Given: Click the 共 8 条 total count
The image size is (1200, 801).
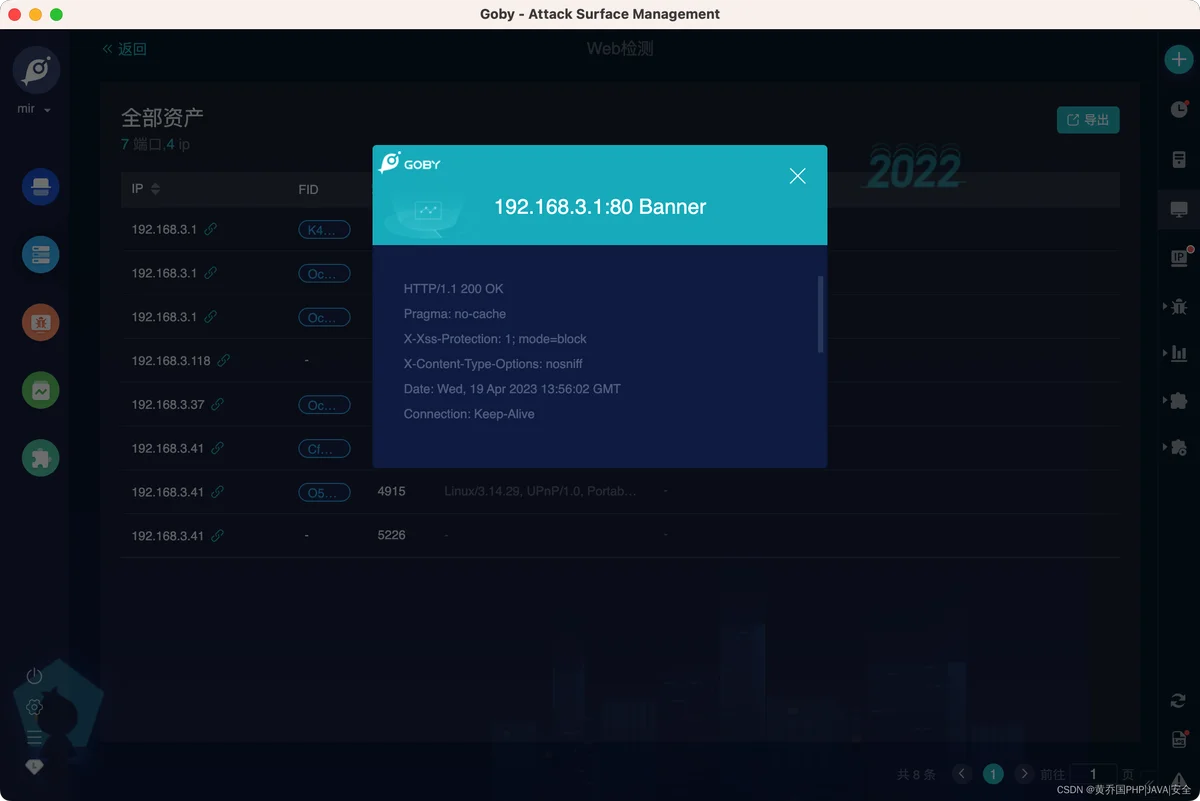Looking at the screenshot, I should point(916,774).
